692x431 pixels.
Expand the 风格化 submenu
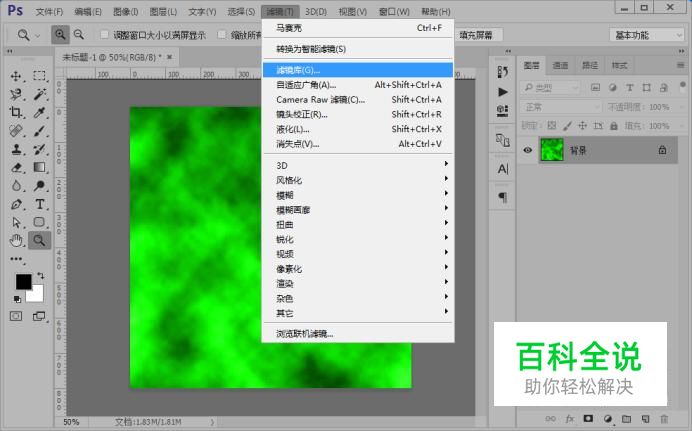tap(358, 180)
